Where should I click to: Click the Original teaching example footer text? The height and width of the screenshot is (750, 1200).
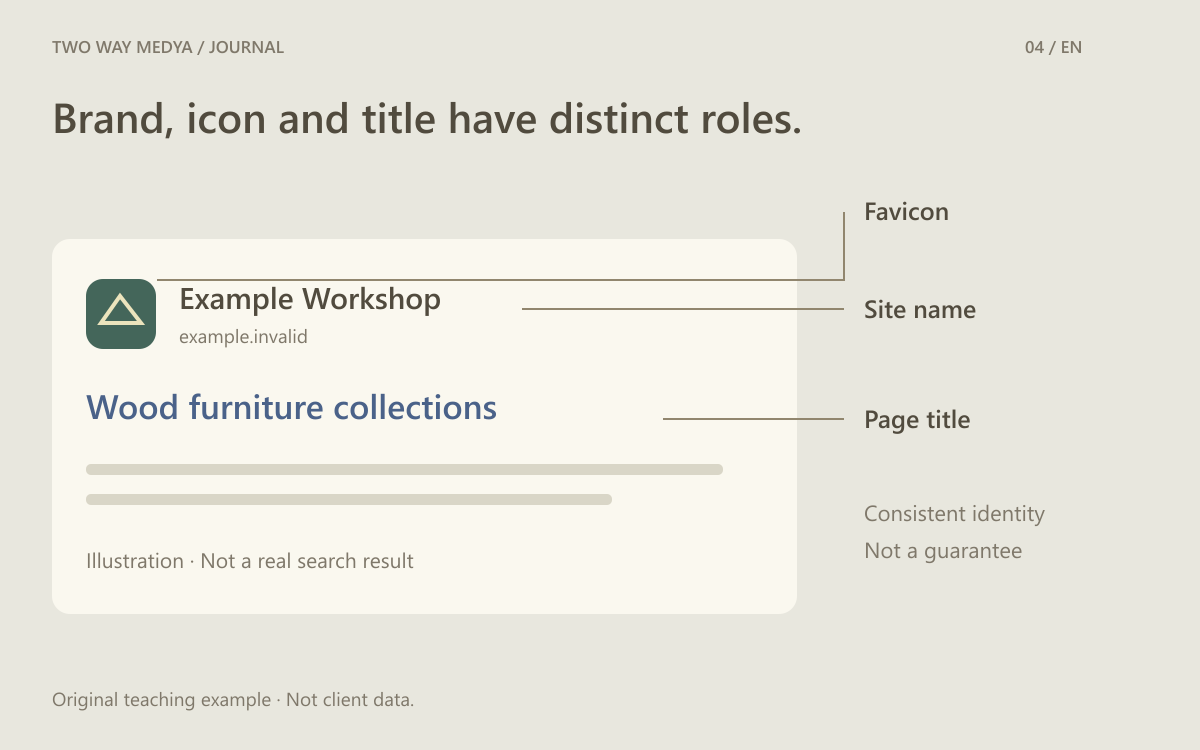(x=233, y=700)
